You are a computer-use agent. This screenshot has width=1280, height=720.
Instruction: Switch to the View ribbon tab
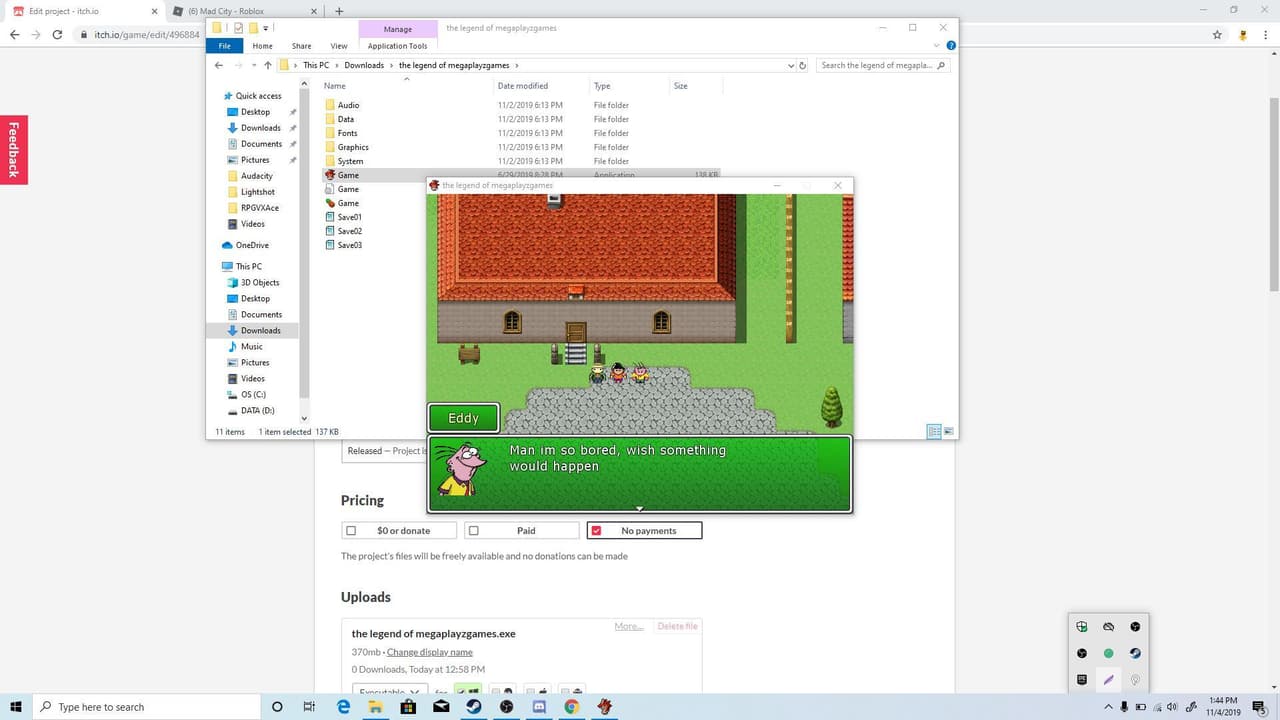[x=339, y=46]
